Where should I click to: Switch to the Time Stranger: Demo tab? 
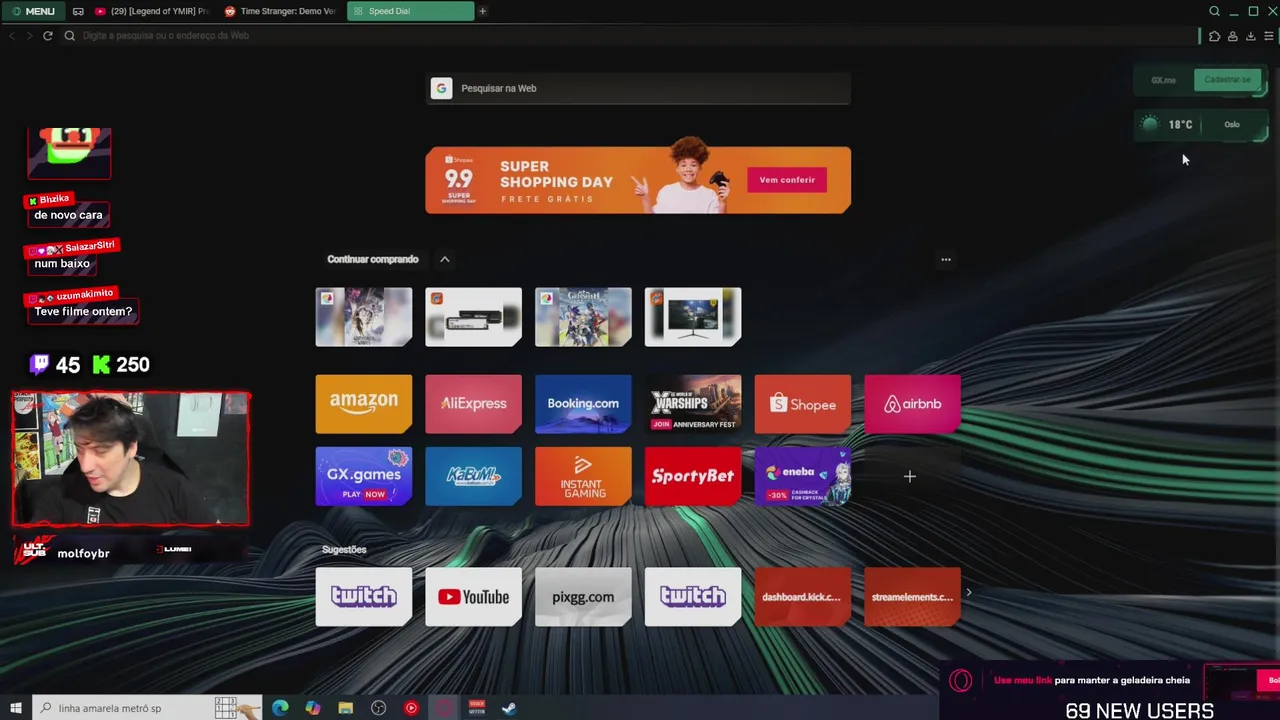coord(280,11)
